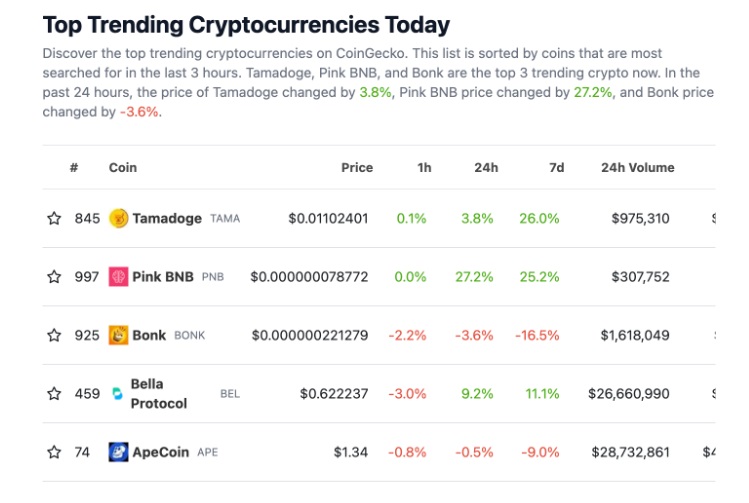The width and height of the screenshot is (749, 503).
Task: Click the Pink BNB coin logo icon
Action: pyautogui.click(x=119, y=277)
